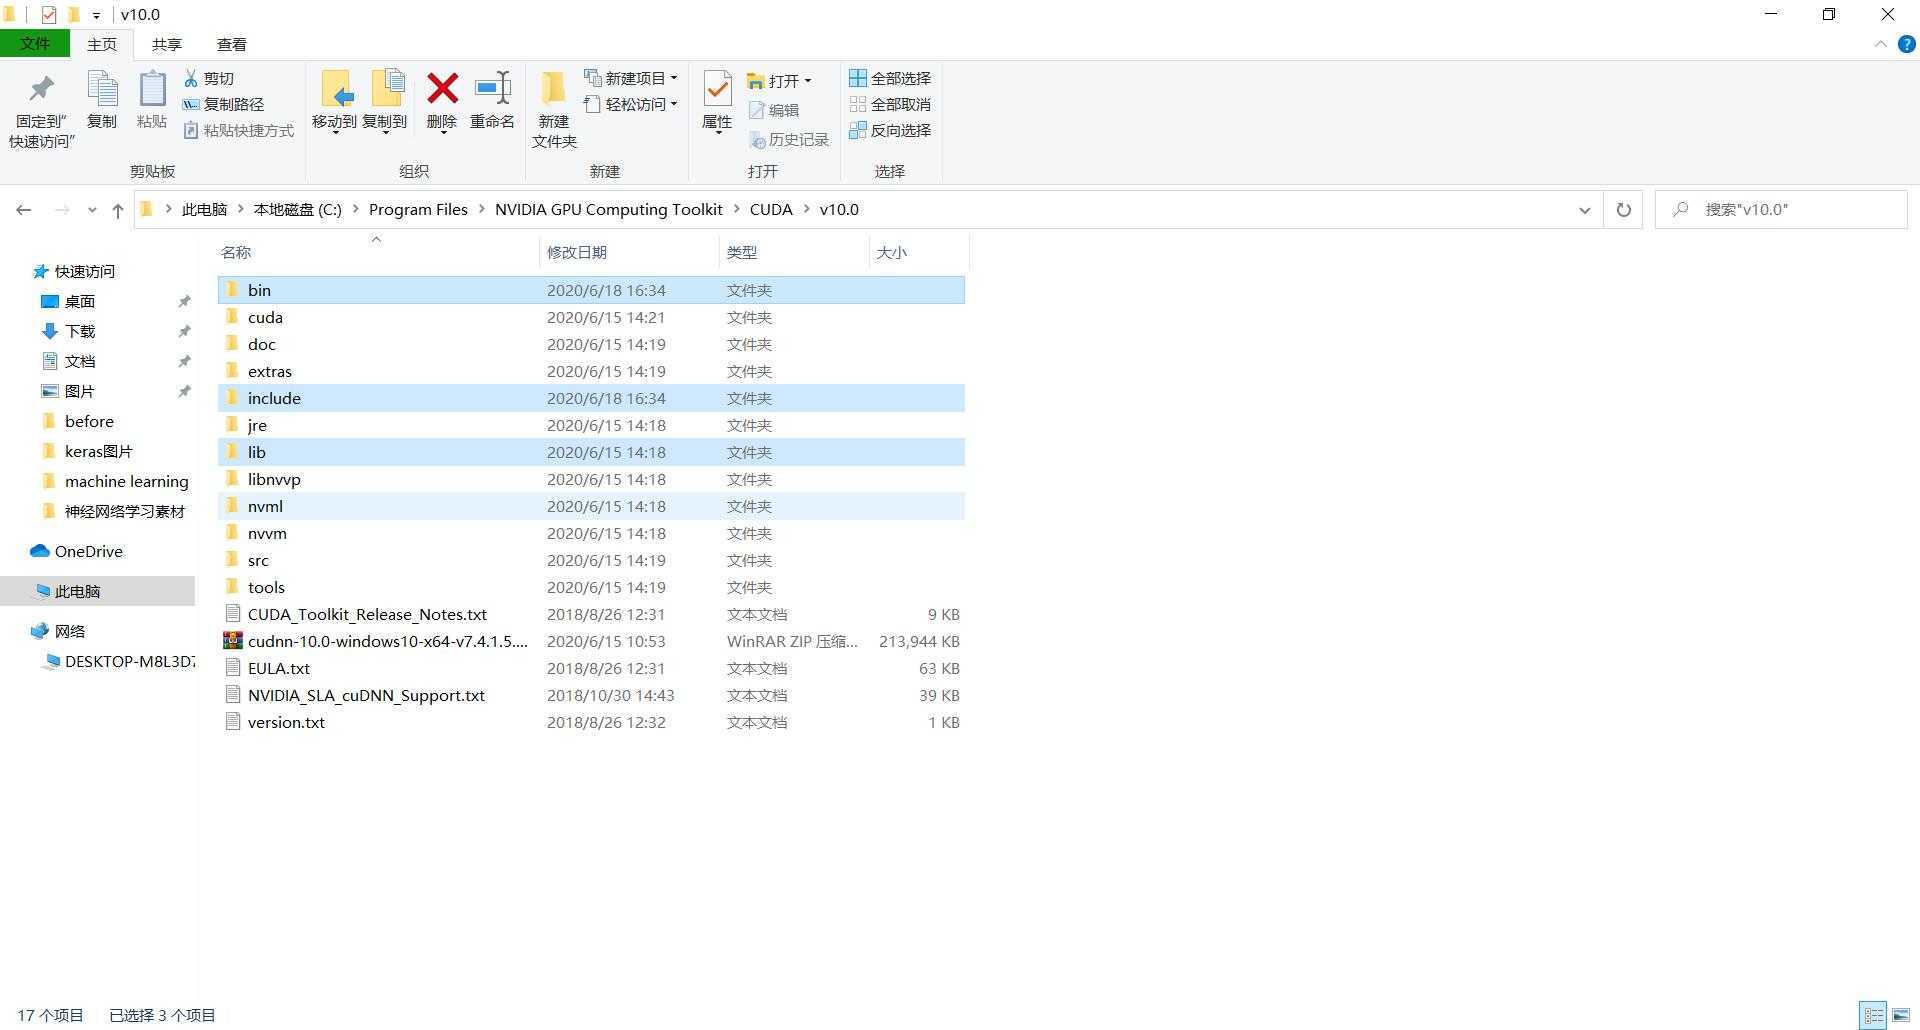Click Invert Selection (反向选择)
1920x1030 pixels.
coord(890,130)
